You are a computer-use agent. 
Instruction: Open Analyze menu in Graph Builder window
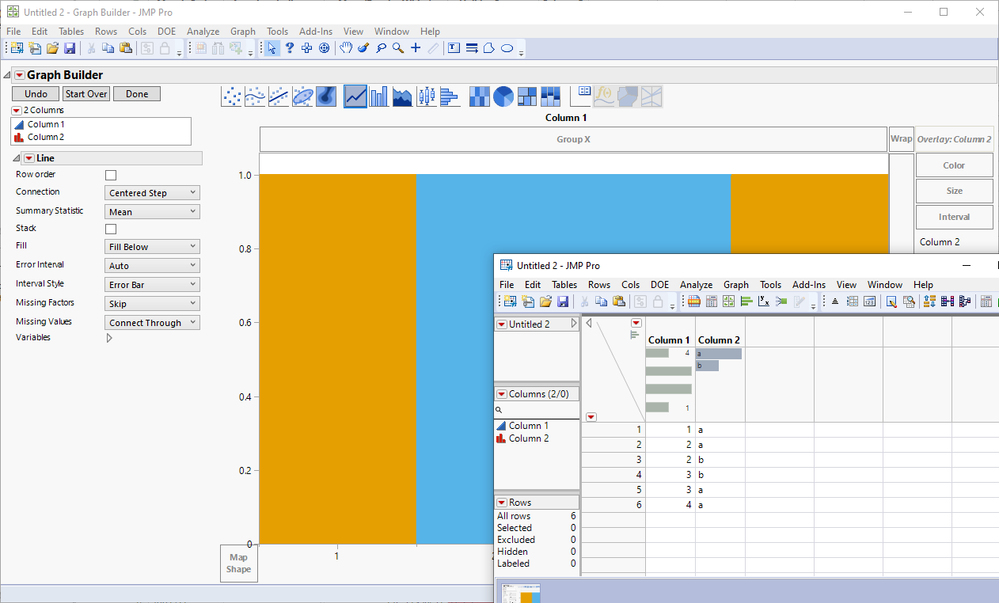(203, 31)
